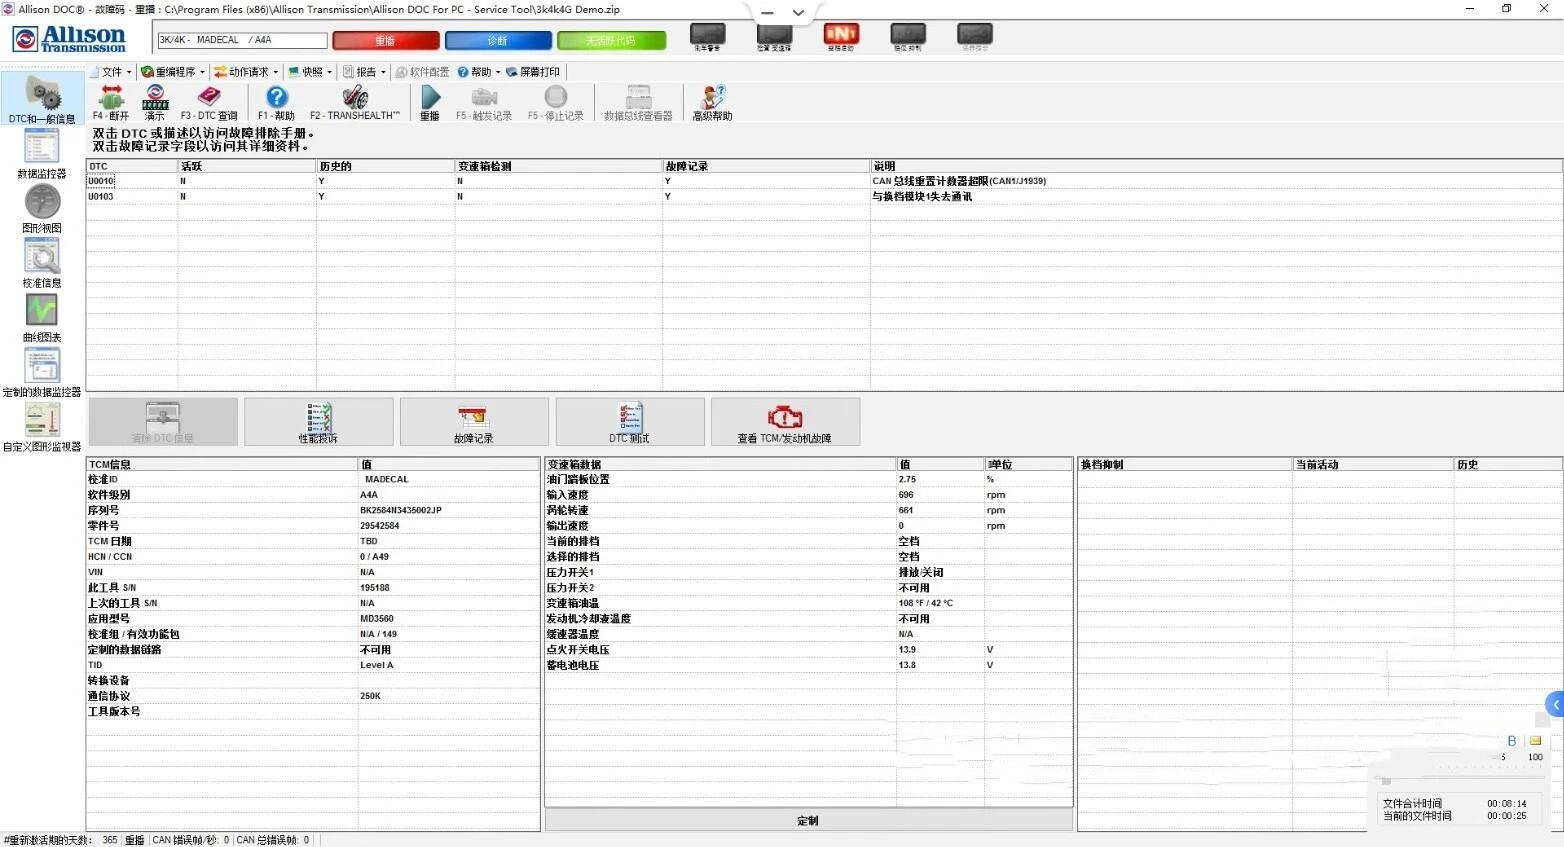1564x847 pixels.
Task: Open the 重编程序 dropdown menu
Action: pos(173,72)
